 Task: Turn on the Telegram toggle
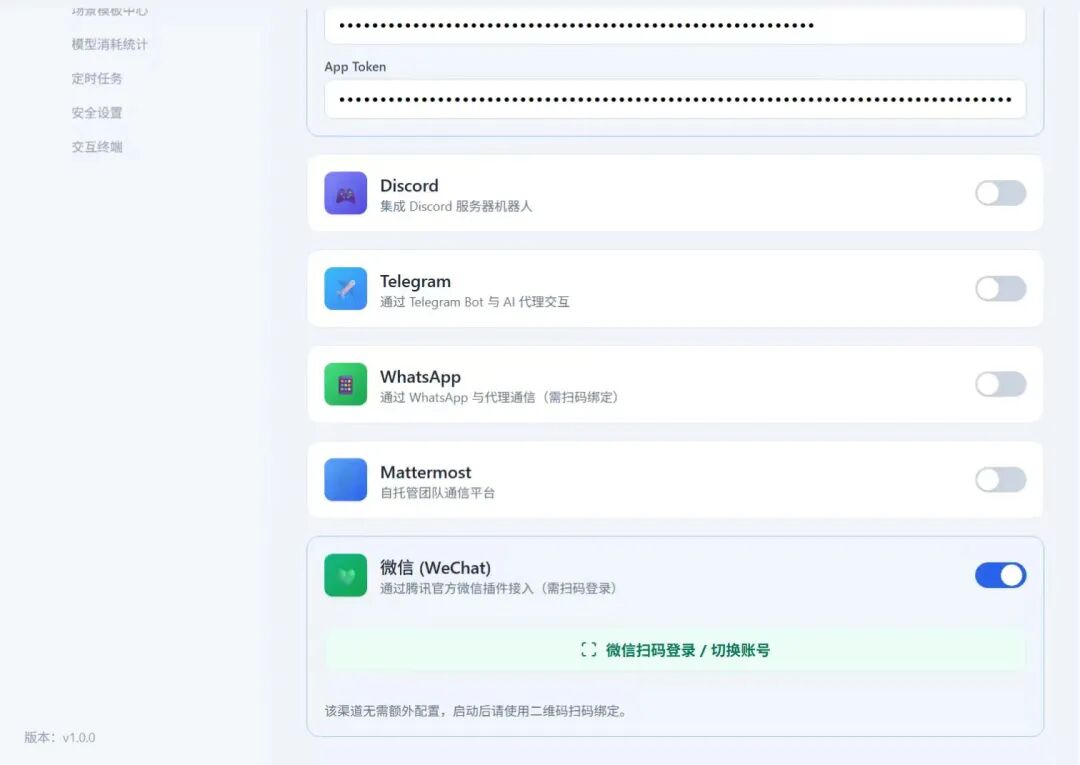(1000, 289)
